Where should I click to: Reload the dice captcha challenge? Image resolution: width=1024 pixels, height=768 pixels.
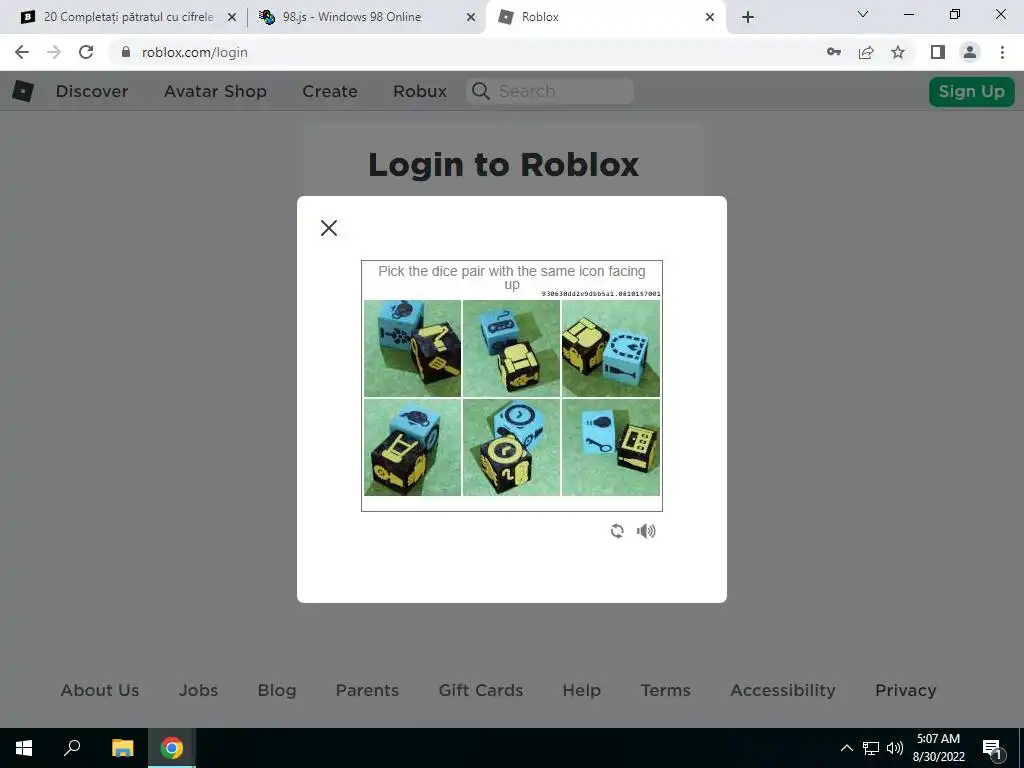[617, 531]
